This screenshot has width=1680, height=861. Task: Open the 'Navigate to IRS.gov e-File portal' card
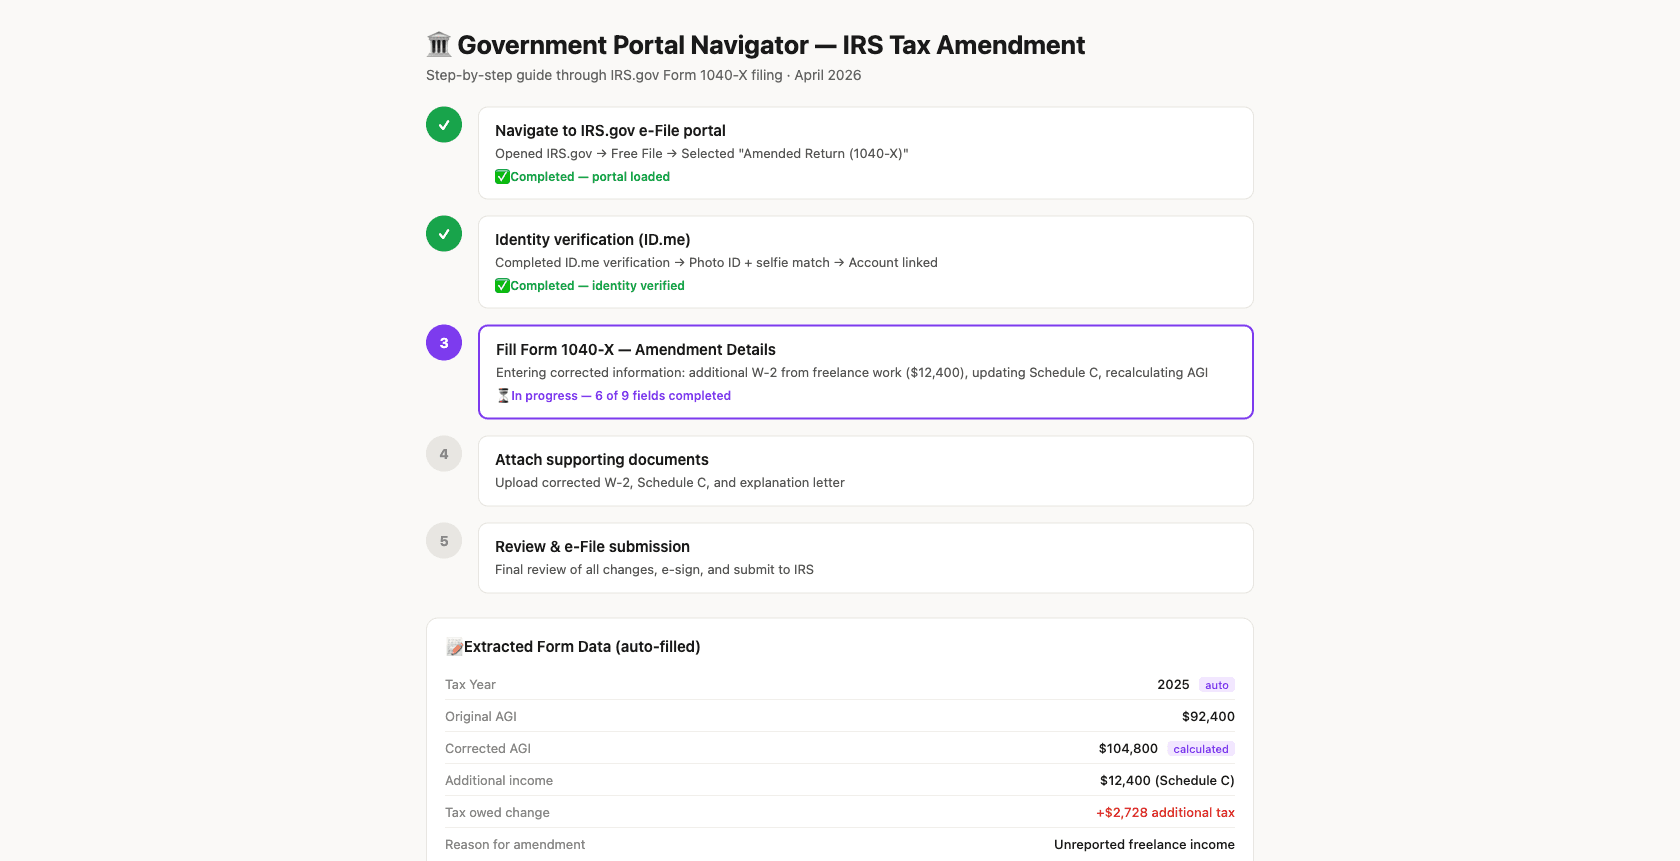pyautogui.click(x=866, y=153)
